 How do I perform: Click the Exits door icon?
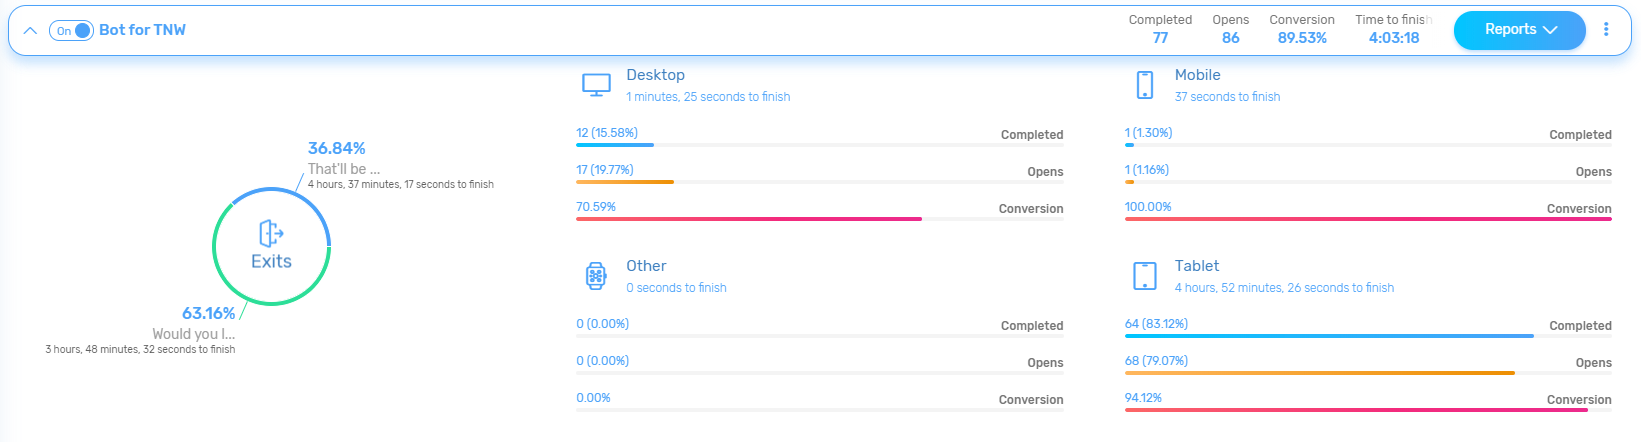click(x=271, y=234)
